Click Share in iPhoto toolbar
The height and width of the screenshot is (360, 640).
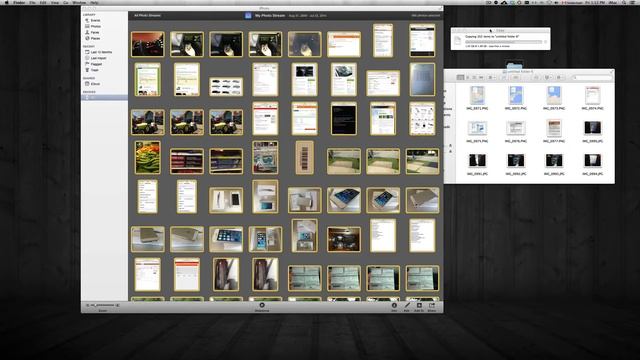coord(432,307)
